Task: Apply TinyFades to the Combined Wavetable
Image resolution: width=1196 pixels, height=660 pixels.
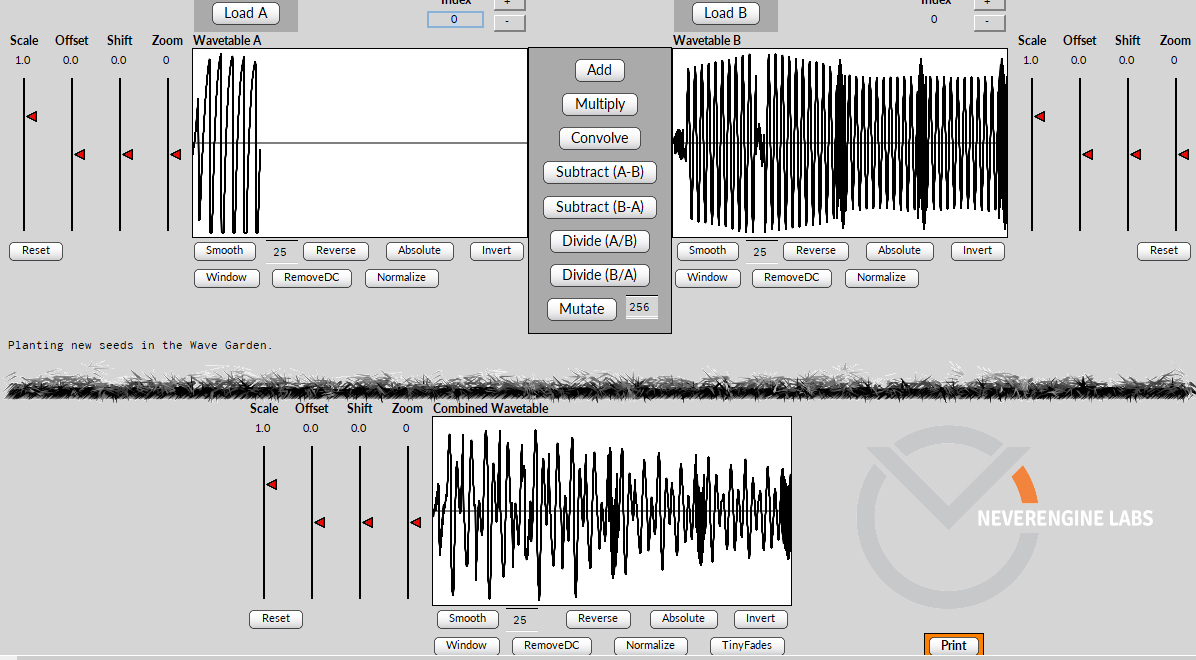Action: [747, 646]
